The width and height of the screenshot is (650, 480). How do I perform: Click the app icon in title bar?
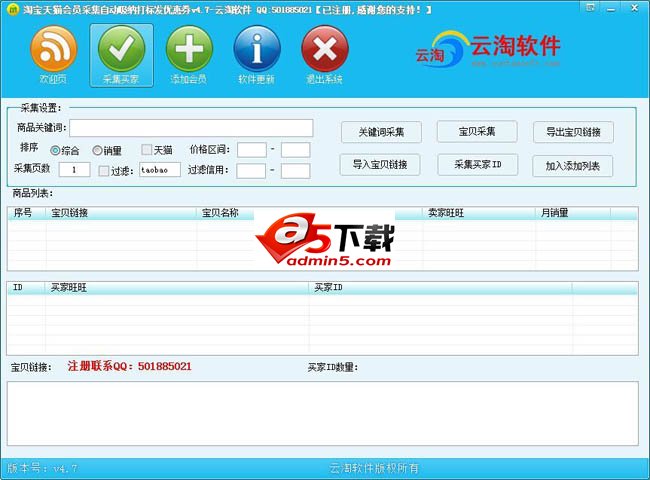13,9
